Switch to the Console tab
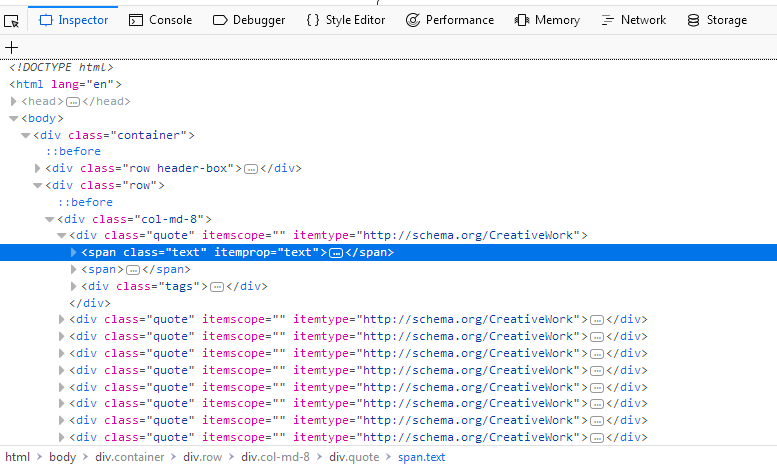 point(160,20)
